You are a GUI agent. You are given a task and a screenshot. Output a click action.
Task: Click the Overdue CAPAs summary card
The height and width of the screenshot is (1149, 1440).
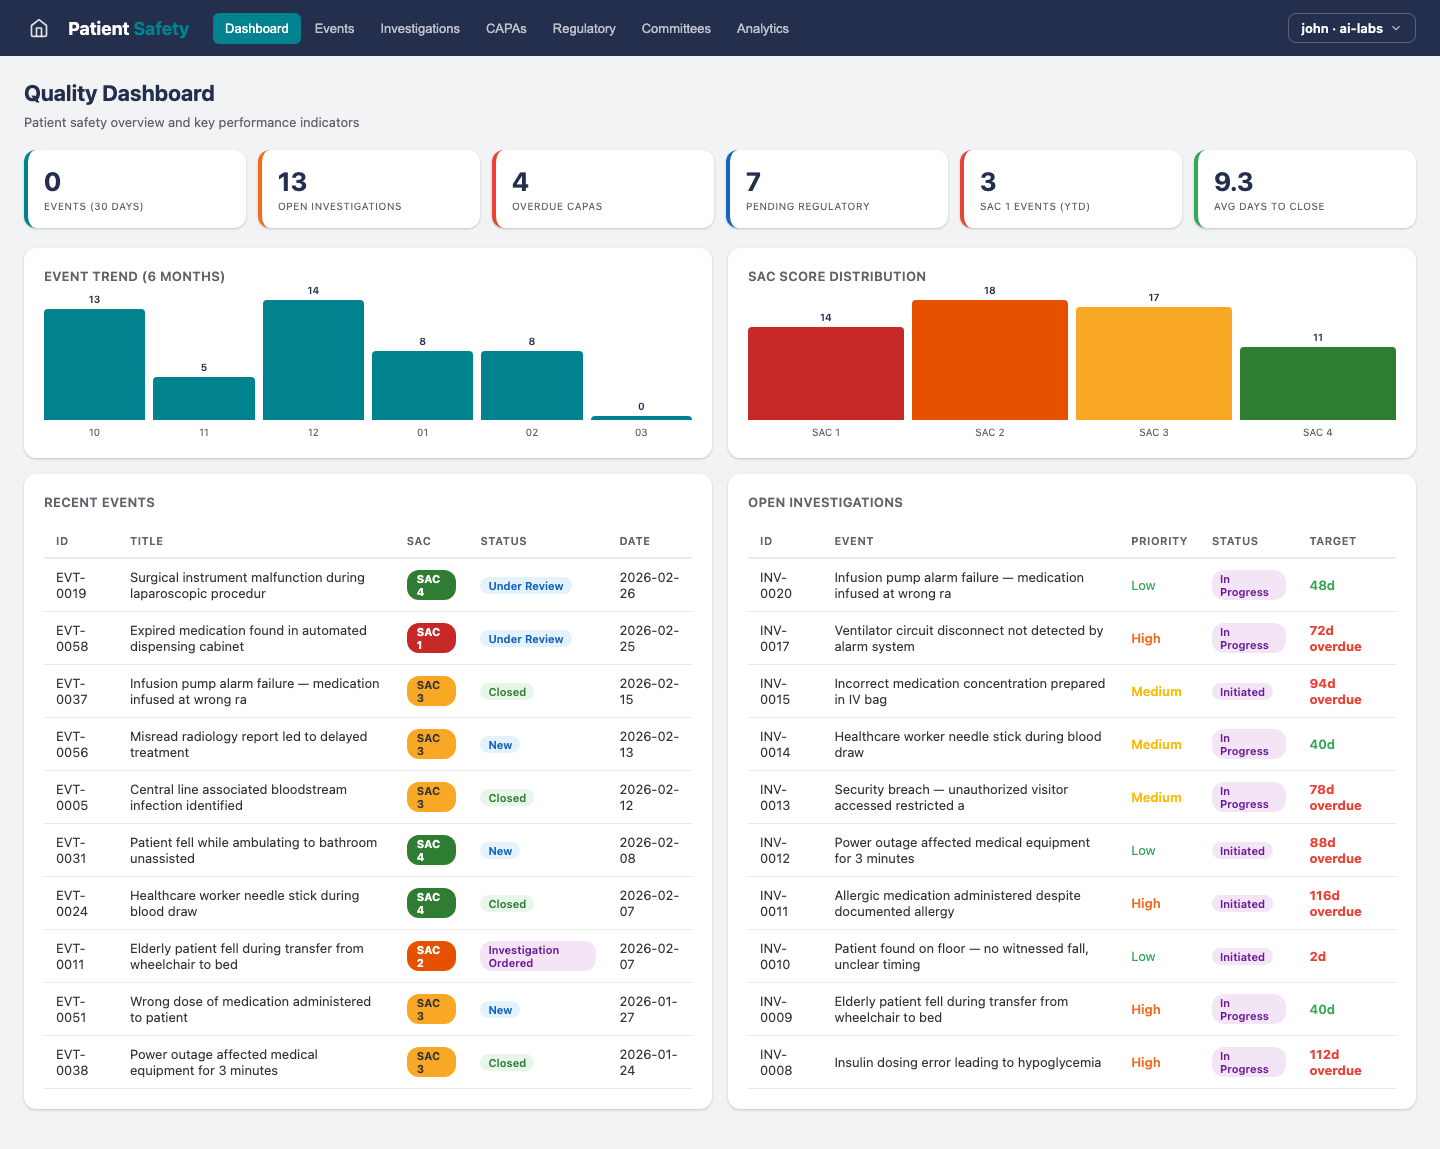[603, 189]
